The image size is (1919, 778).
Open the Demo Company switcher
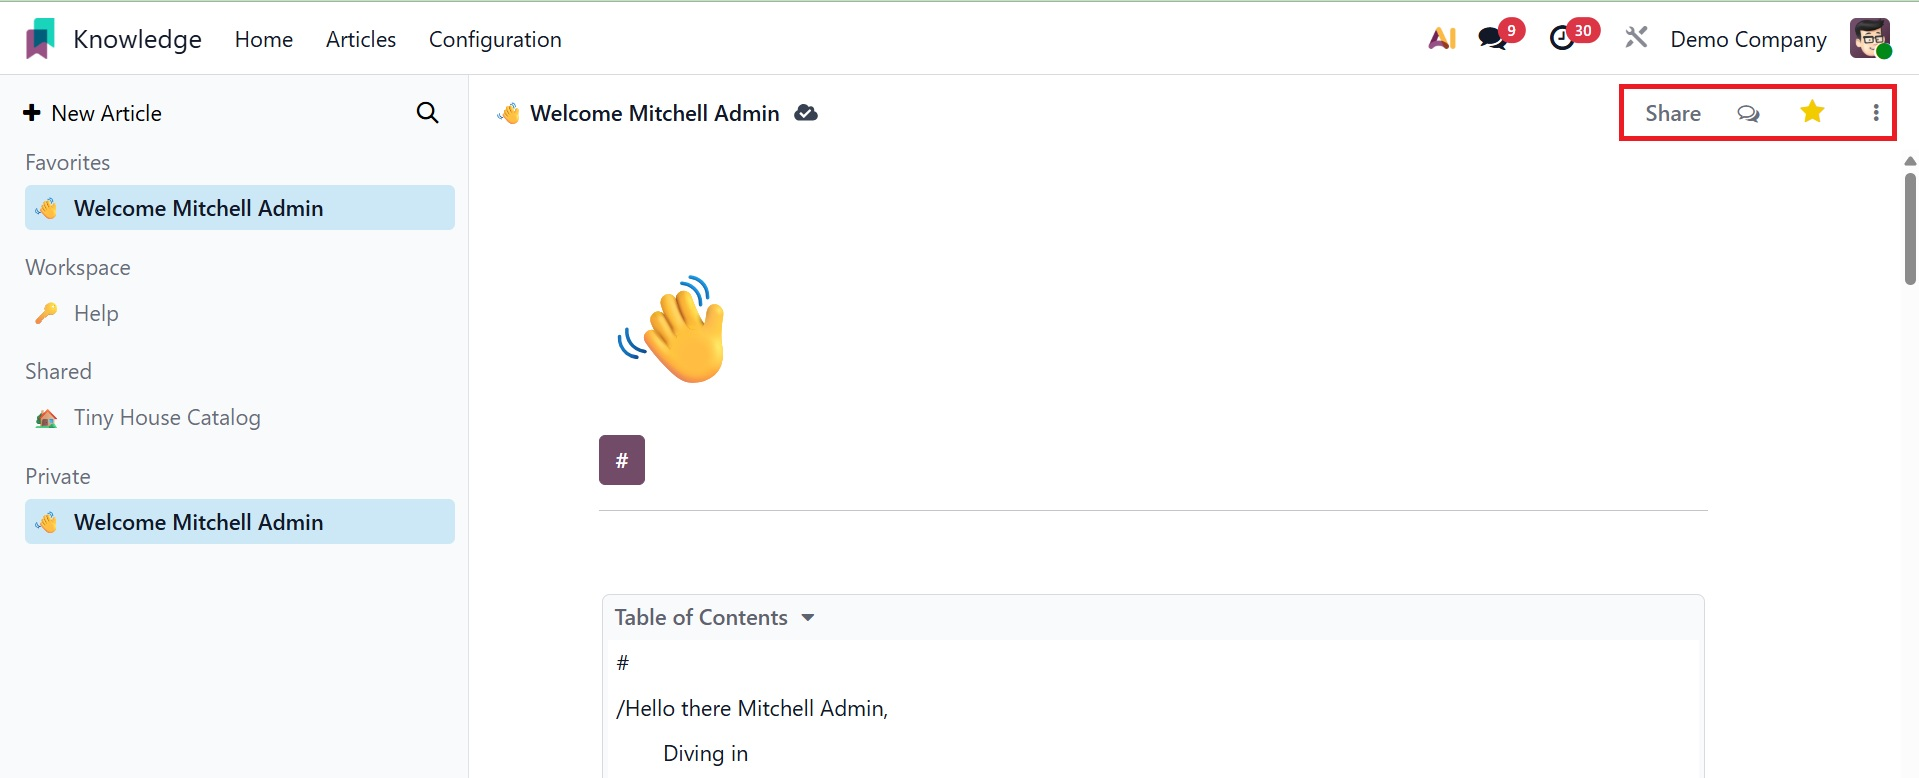1748,39
